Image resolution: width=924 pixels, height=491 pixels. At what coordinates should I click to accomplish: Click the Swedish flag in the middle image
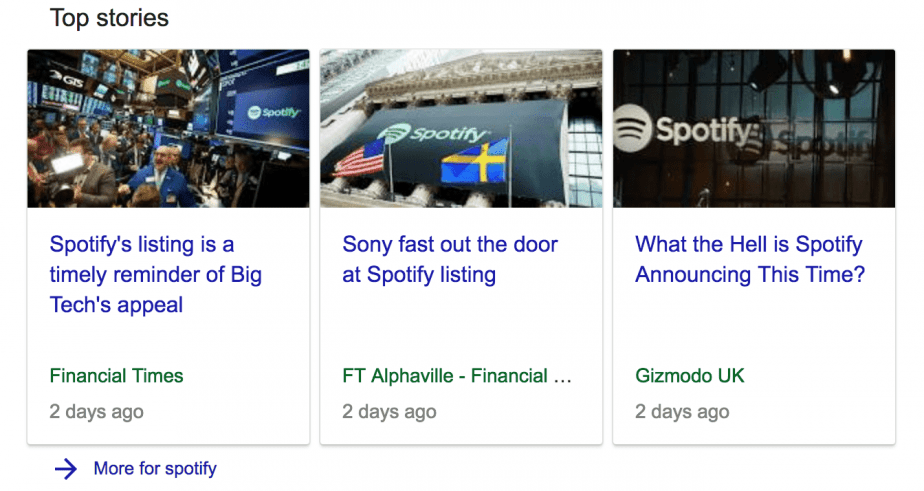pos(475,160)
